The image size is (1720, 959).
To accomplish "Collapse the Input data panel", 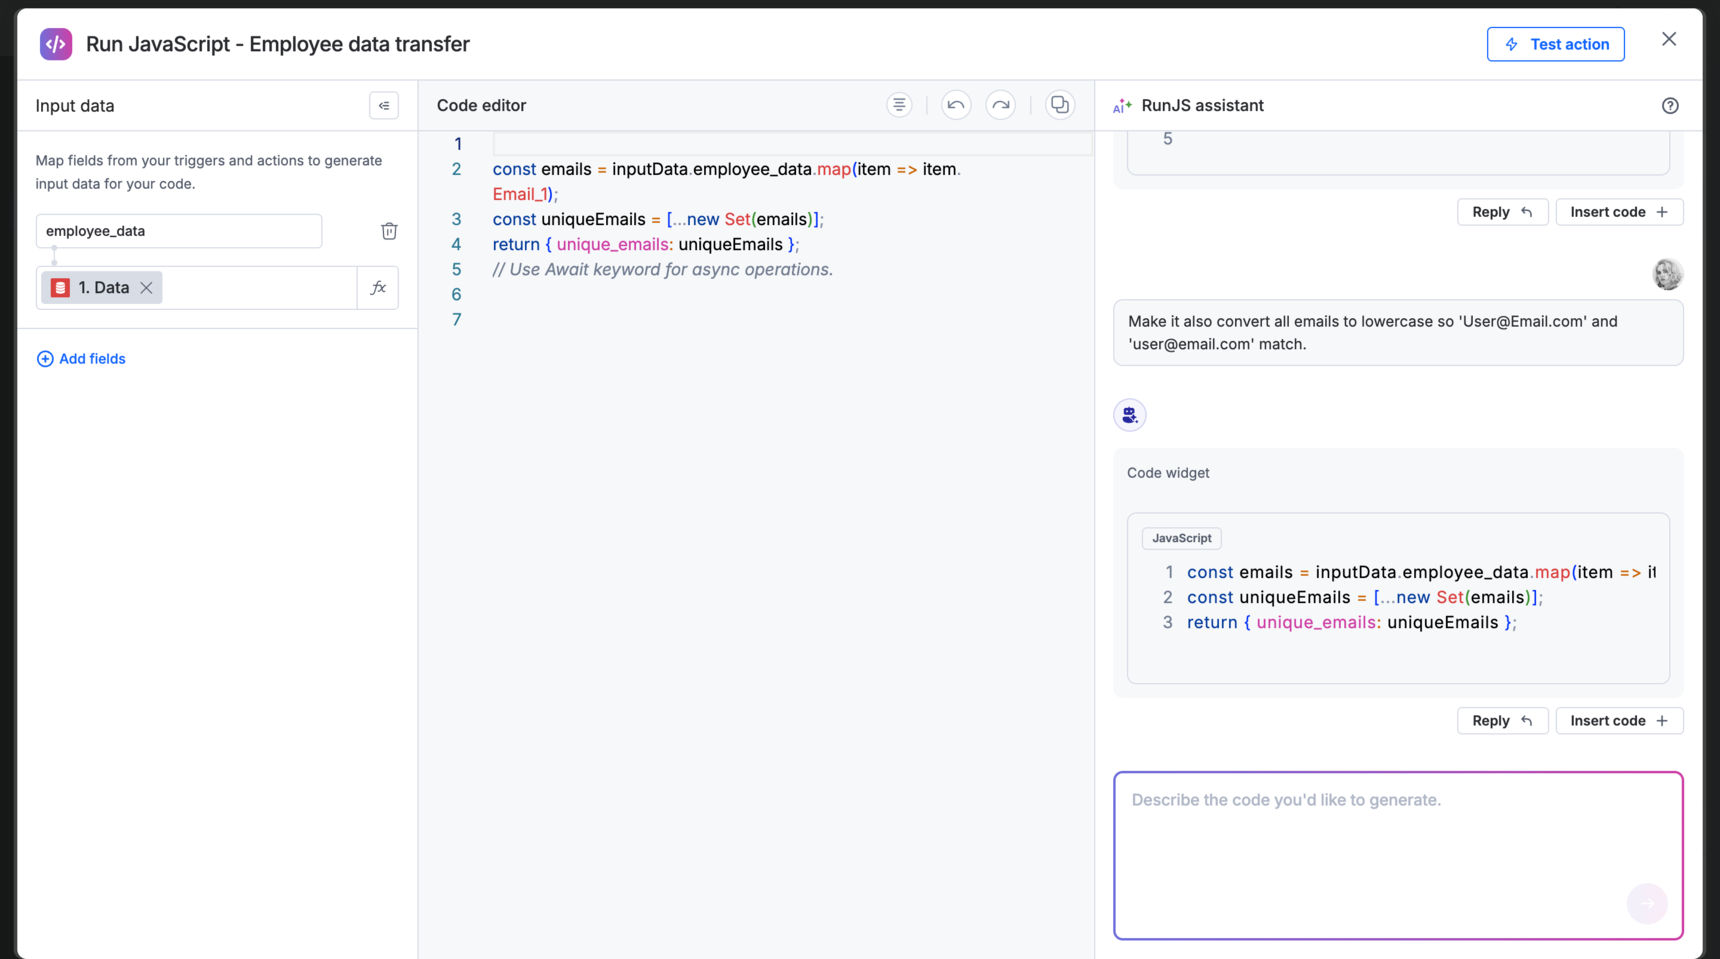I will pyautogui.click(x=384, y=105).
